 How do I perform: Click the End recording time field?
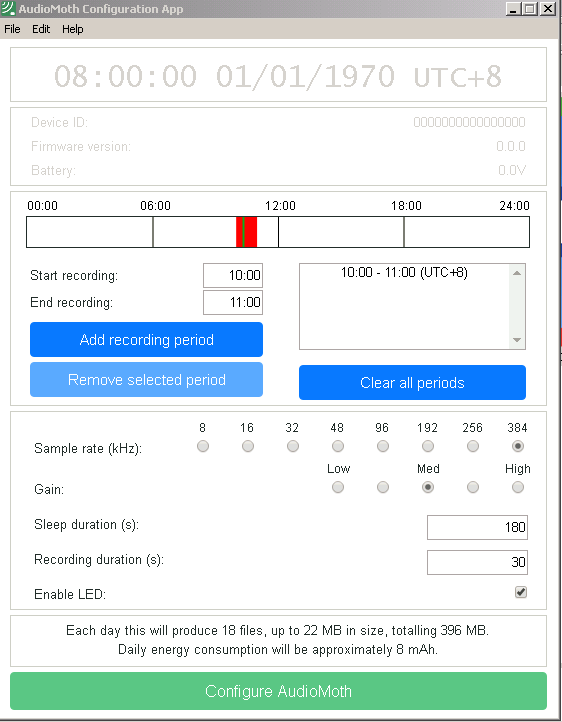tap(233, 303)
